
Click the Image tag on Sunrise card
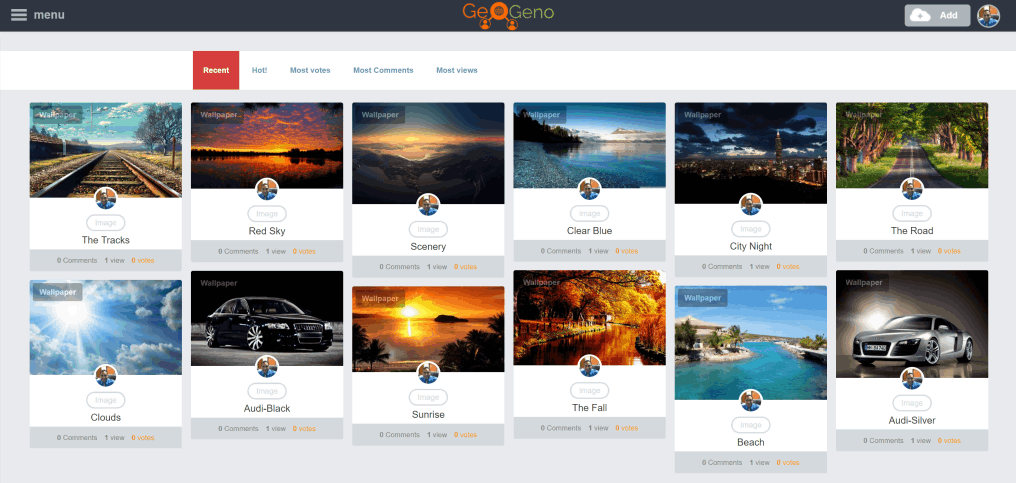pyautogui.click(x=428, y=398)
